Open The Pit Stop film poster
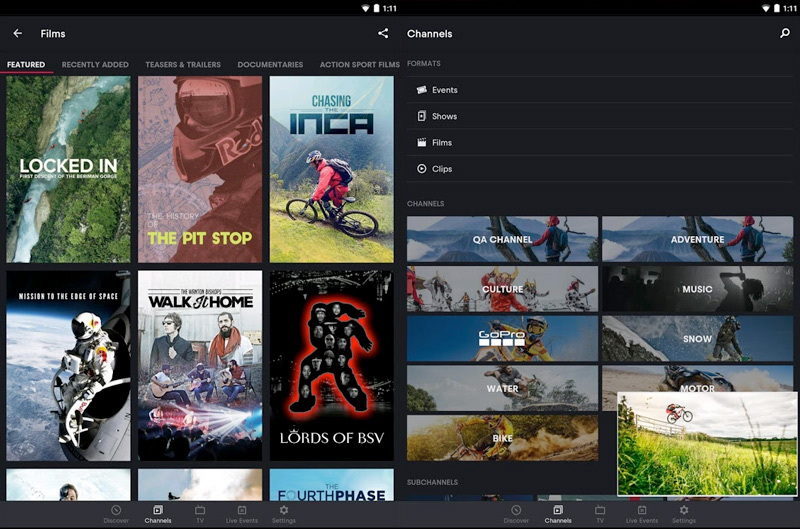Viewport: 800px width, 529px height. click(200, 169)
